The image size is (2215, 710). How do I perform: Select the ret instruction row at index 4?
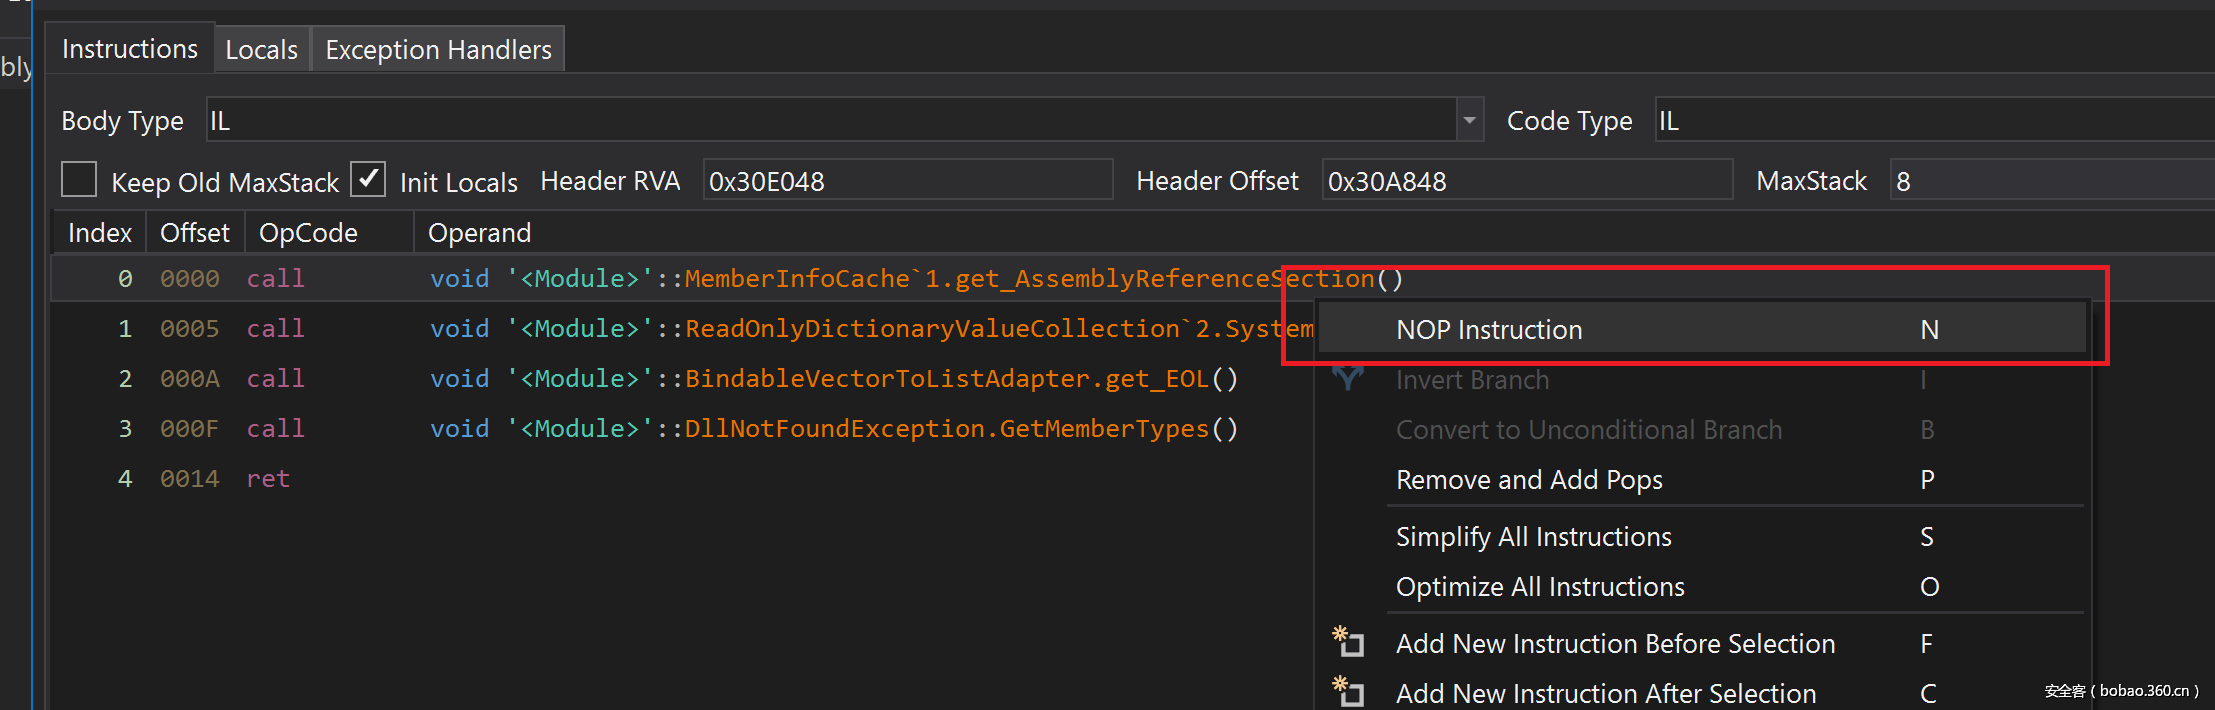pos(268,479)
